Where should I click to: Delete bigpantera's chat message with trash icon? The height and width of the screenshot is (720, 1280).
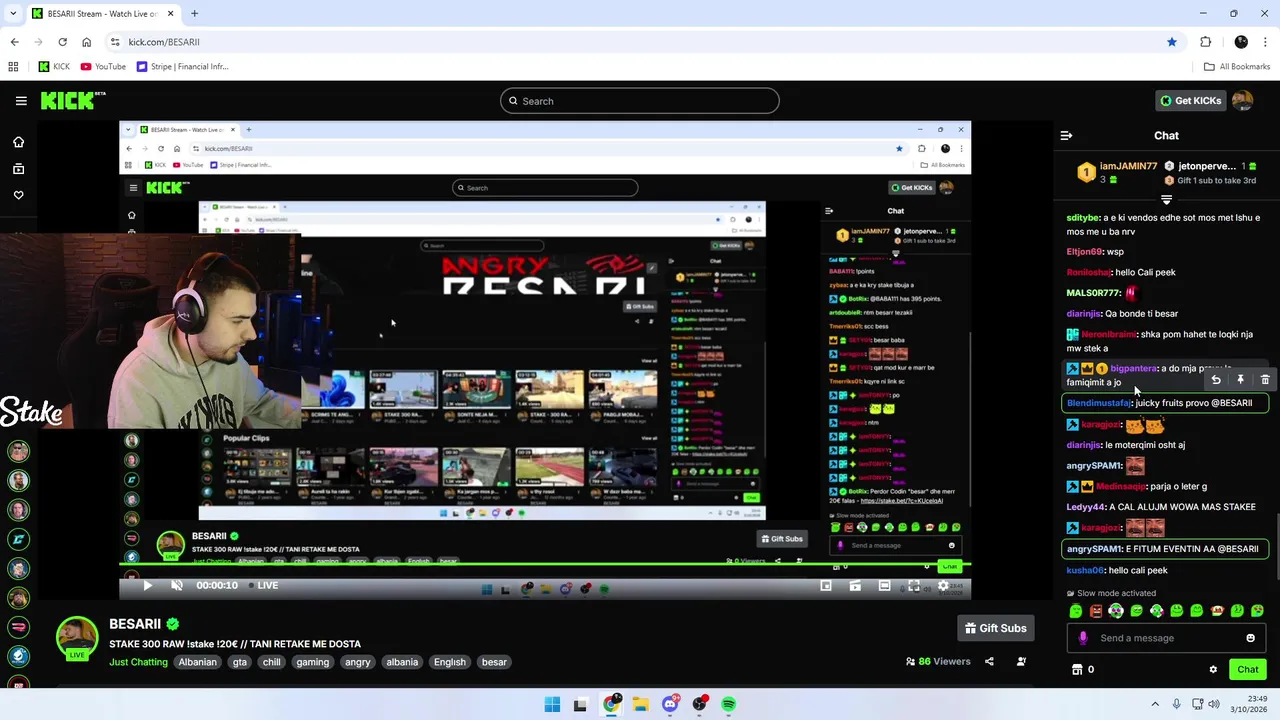(1265, 380)
